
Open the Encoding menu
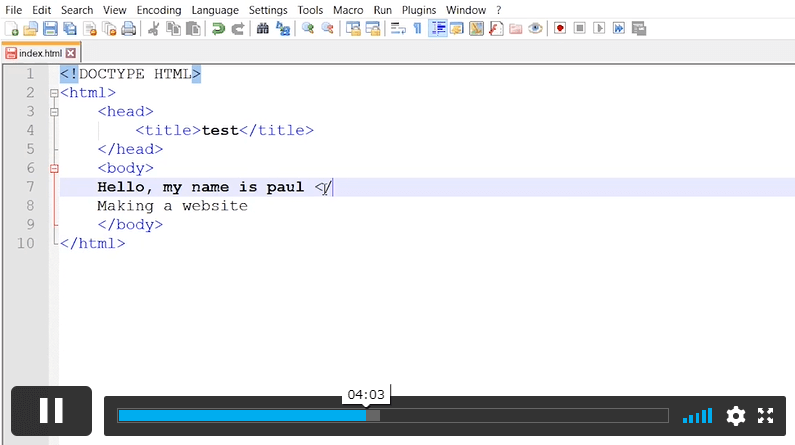click(159, 10)
